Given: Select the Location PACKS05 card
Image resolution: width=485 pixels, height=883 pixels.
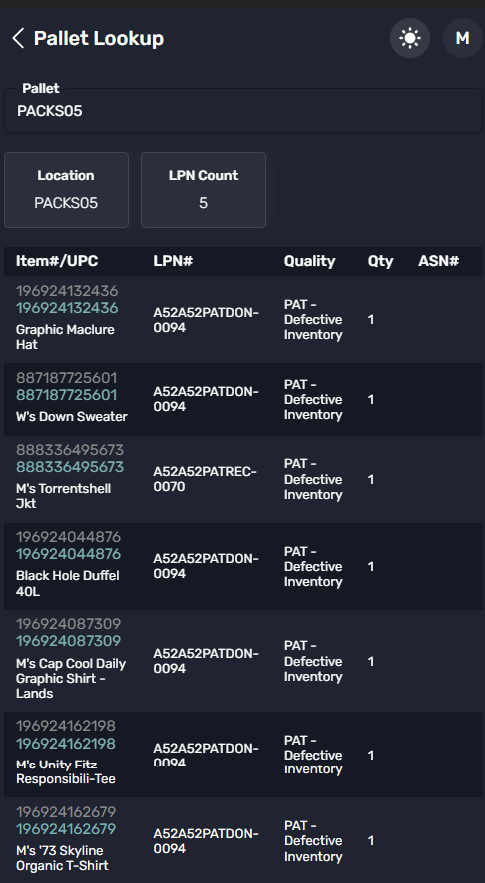Looking at the screenshot, I should 66,190.
